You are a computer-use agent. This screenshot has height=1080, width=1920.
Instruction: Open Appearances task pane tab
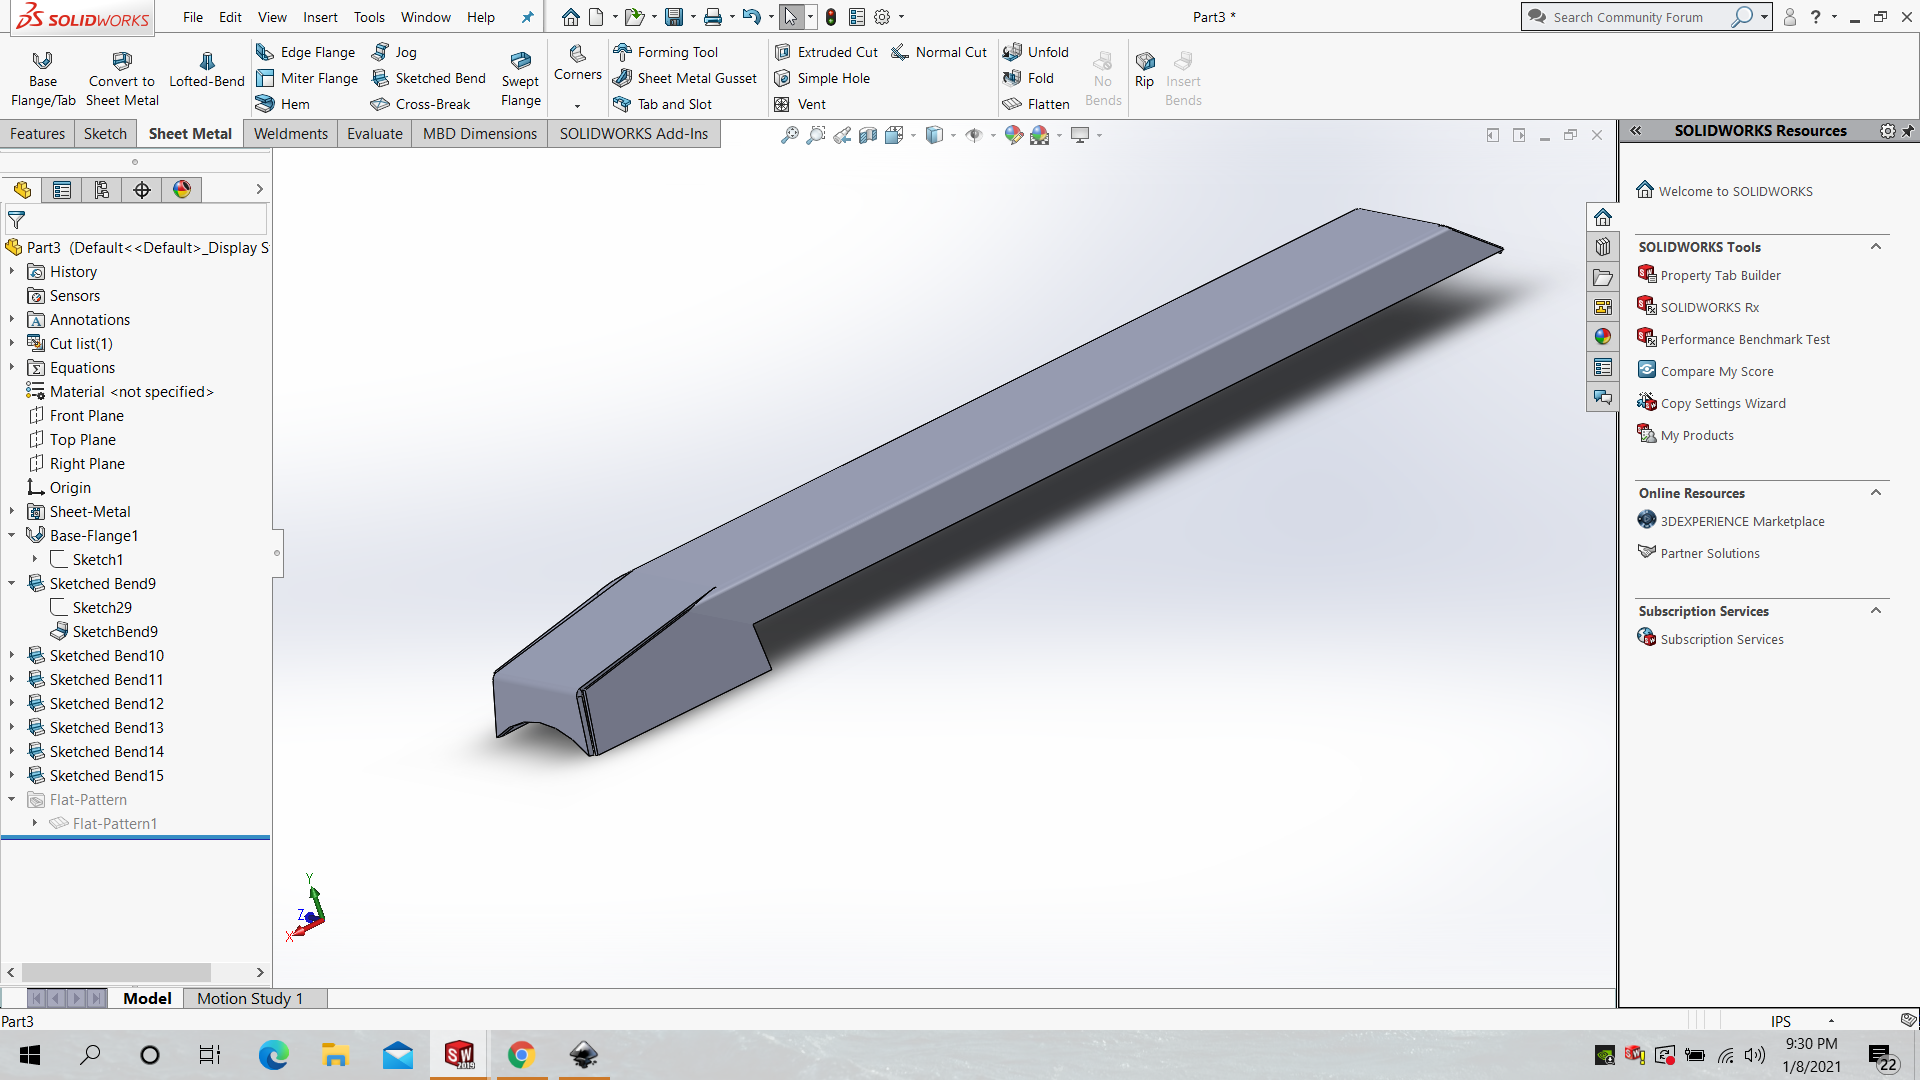pos(1603,337)
